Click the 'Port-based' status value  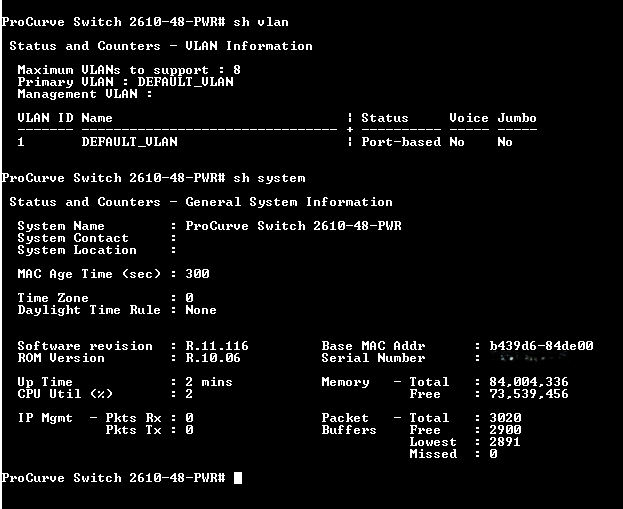coord(401,142)
